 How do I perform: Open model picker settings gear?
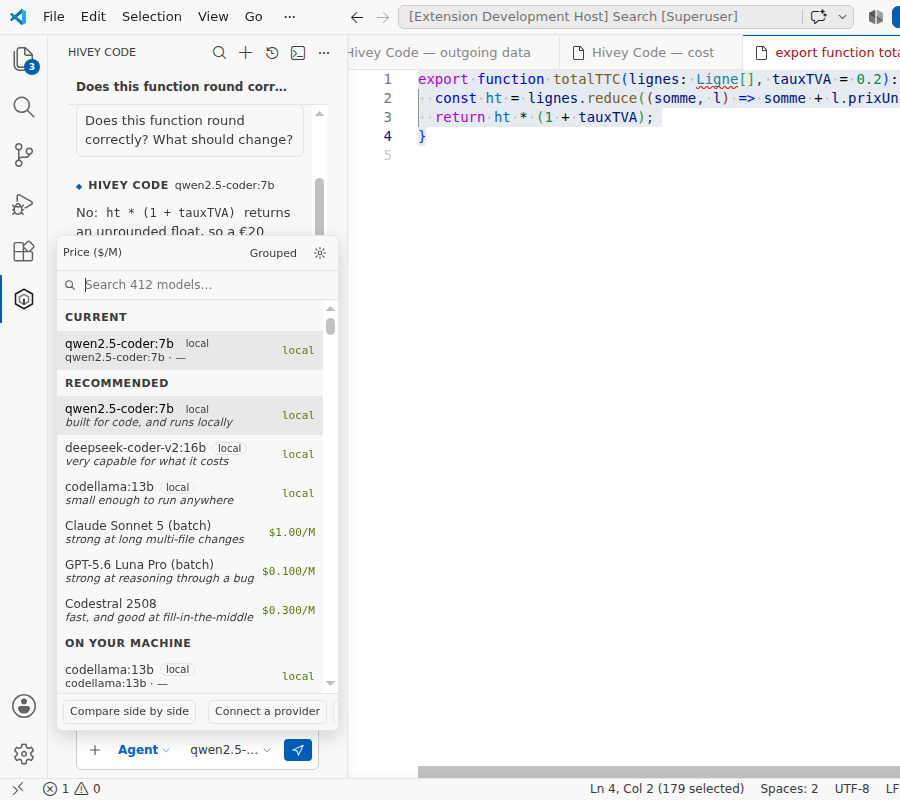(320, 253)
